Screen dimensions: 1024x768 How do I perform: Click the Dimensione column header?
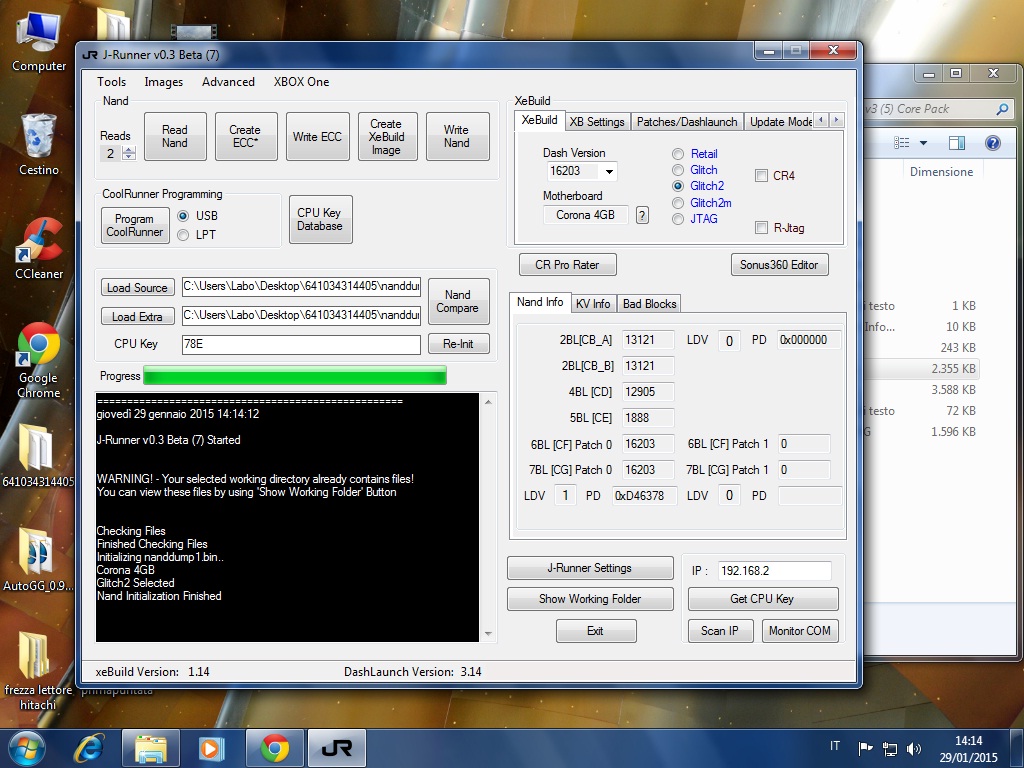pos(941,172)
